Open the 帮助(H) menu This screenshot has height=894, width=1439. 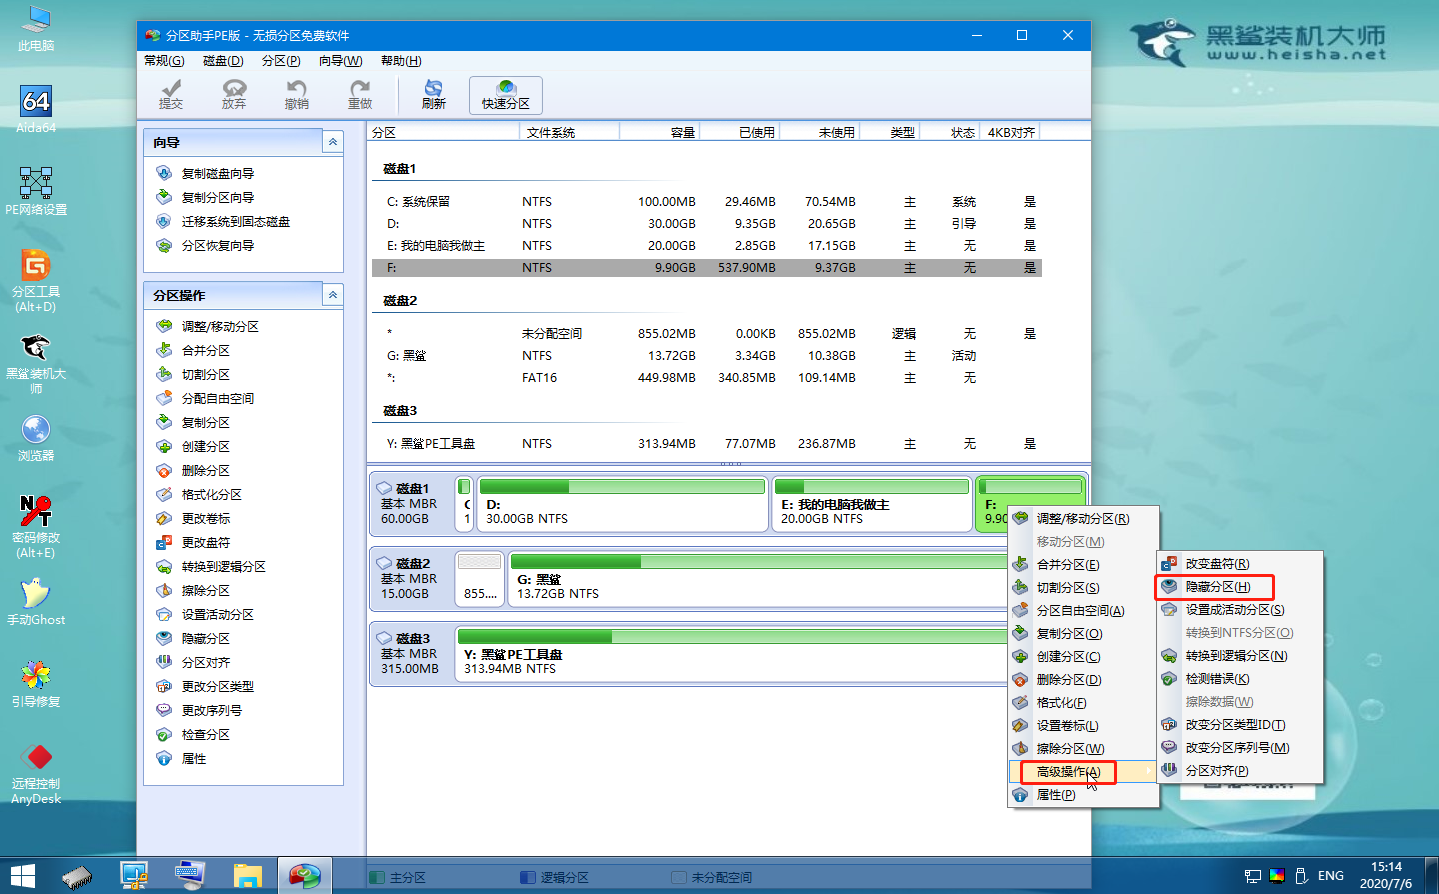401,61
